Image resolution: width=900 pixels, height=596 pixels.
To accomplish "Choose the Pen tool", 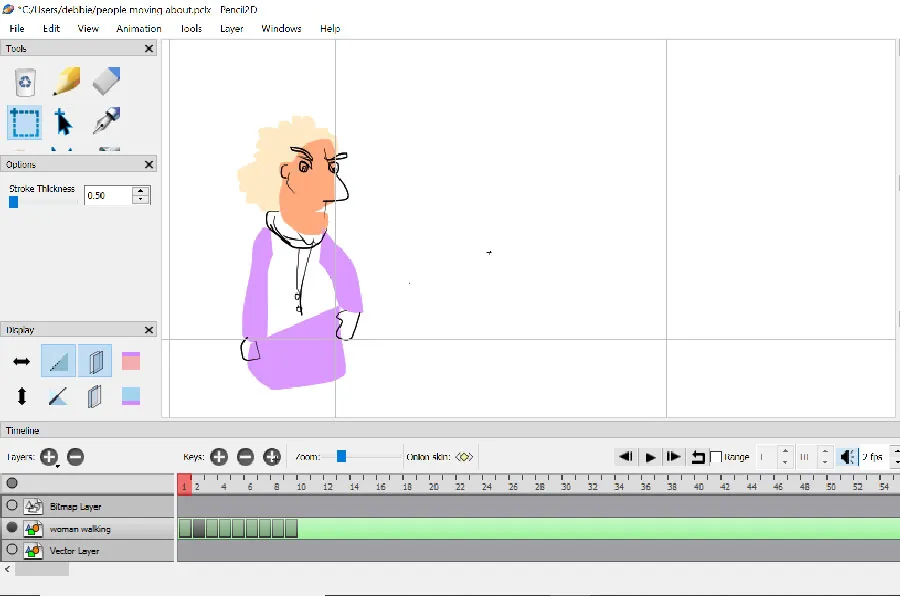I will click(x=107, y=122).
